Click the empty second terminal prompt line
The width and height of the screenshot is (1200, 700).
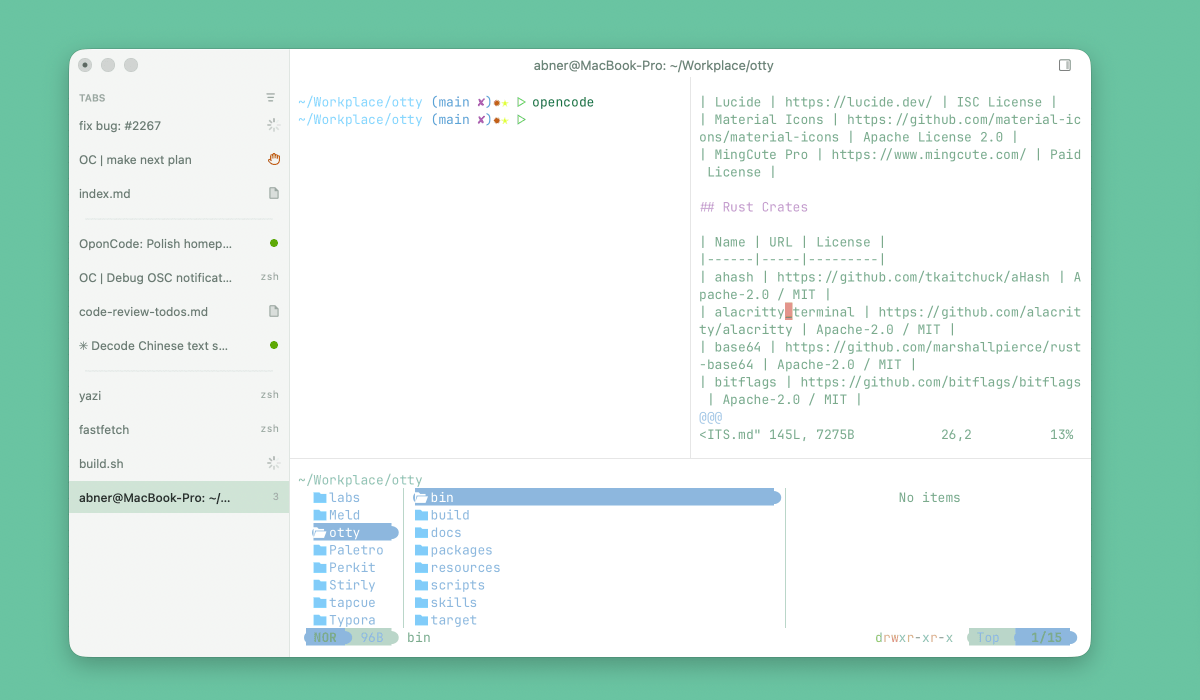point(412,120)
